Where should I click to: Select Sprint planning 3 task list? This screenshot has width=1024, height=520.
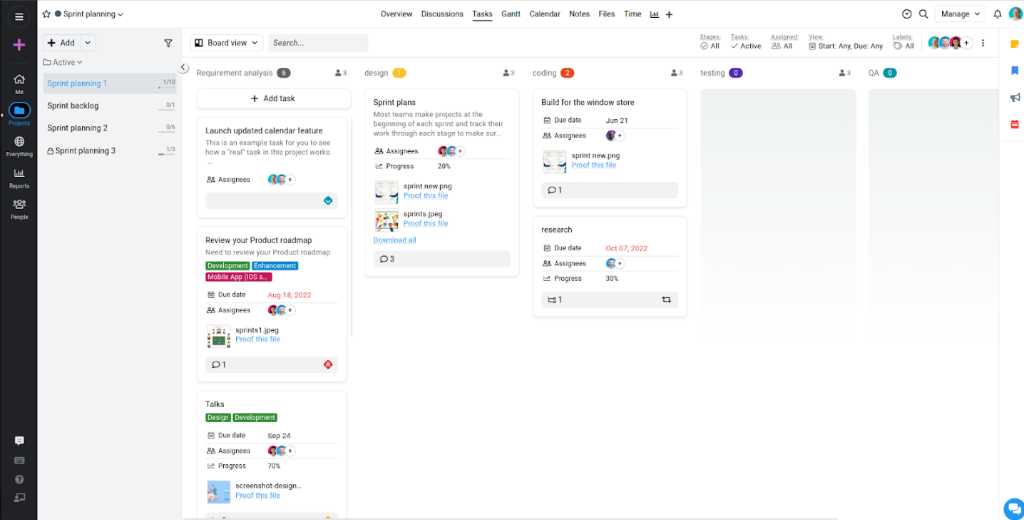[110, 150]
